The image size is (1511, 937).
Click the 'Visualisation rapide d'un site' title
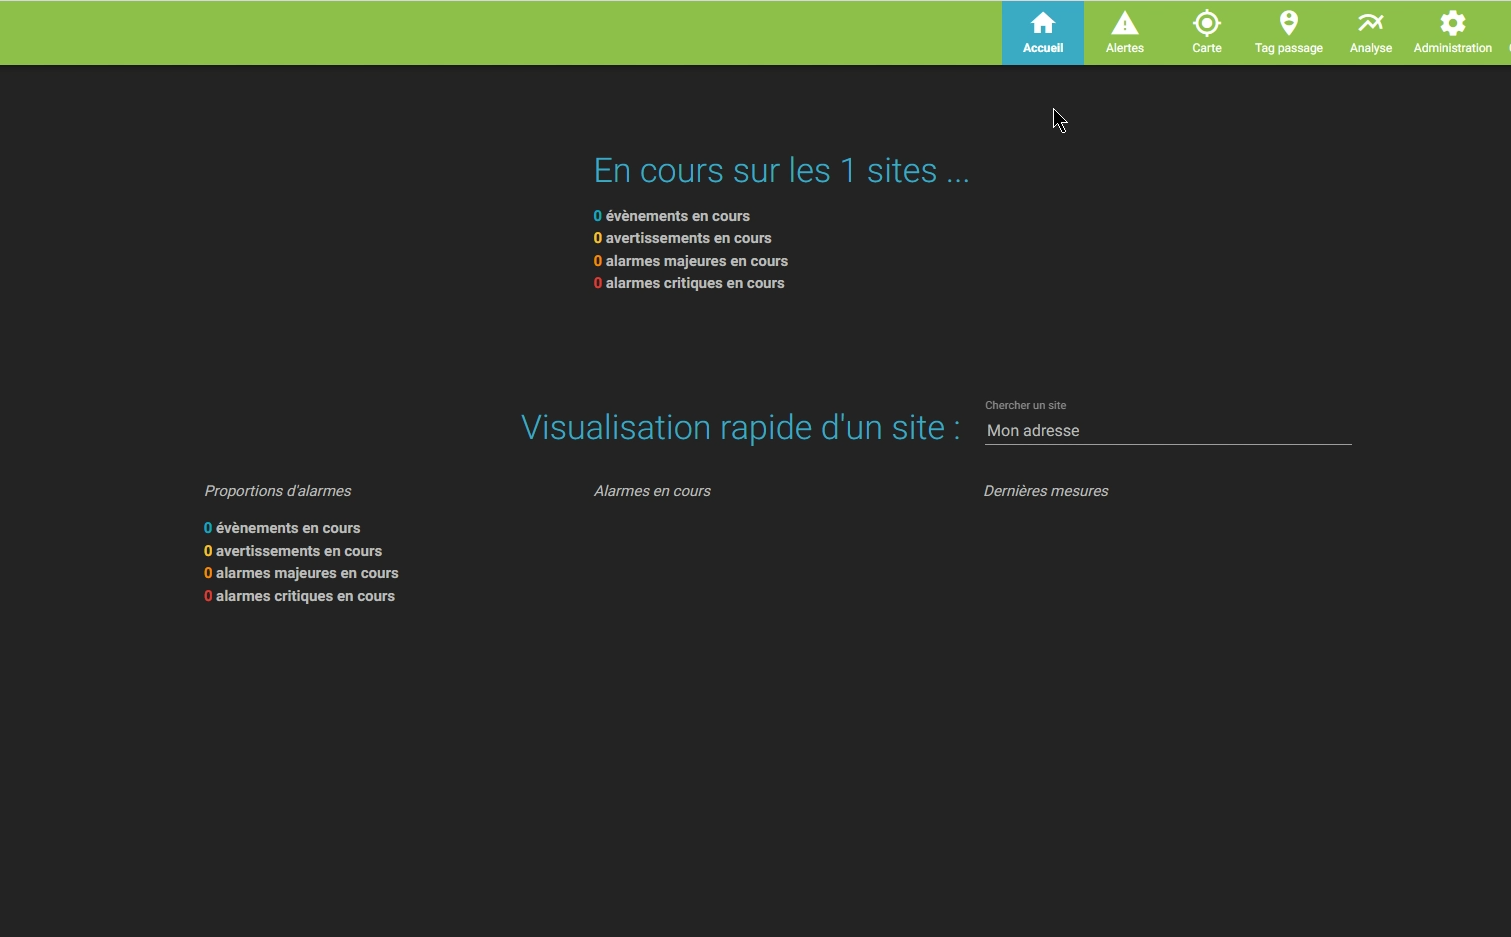coord(740,428)
